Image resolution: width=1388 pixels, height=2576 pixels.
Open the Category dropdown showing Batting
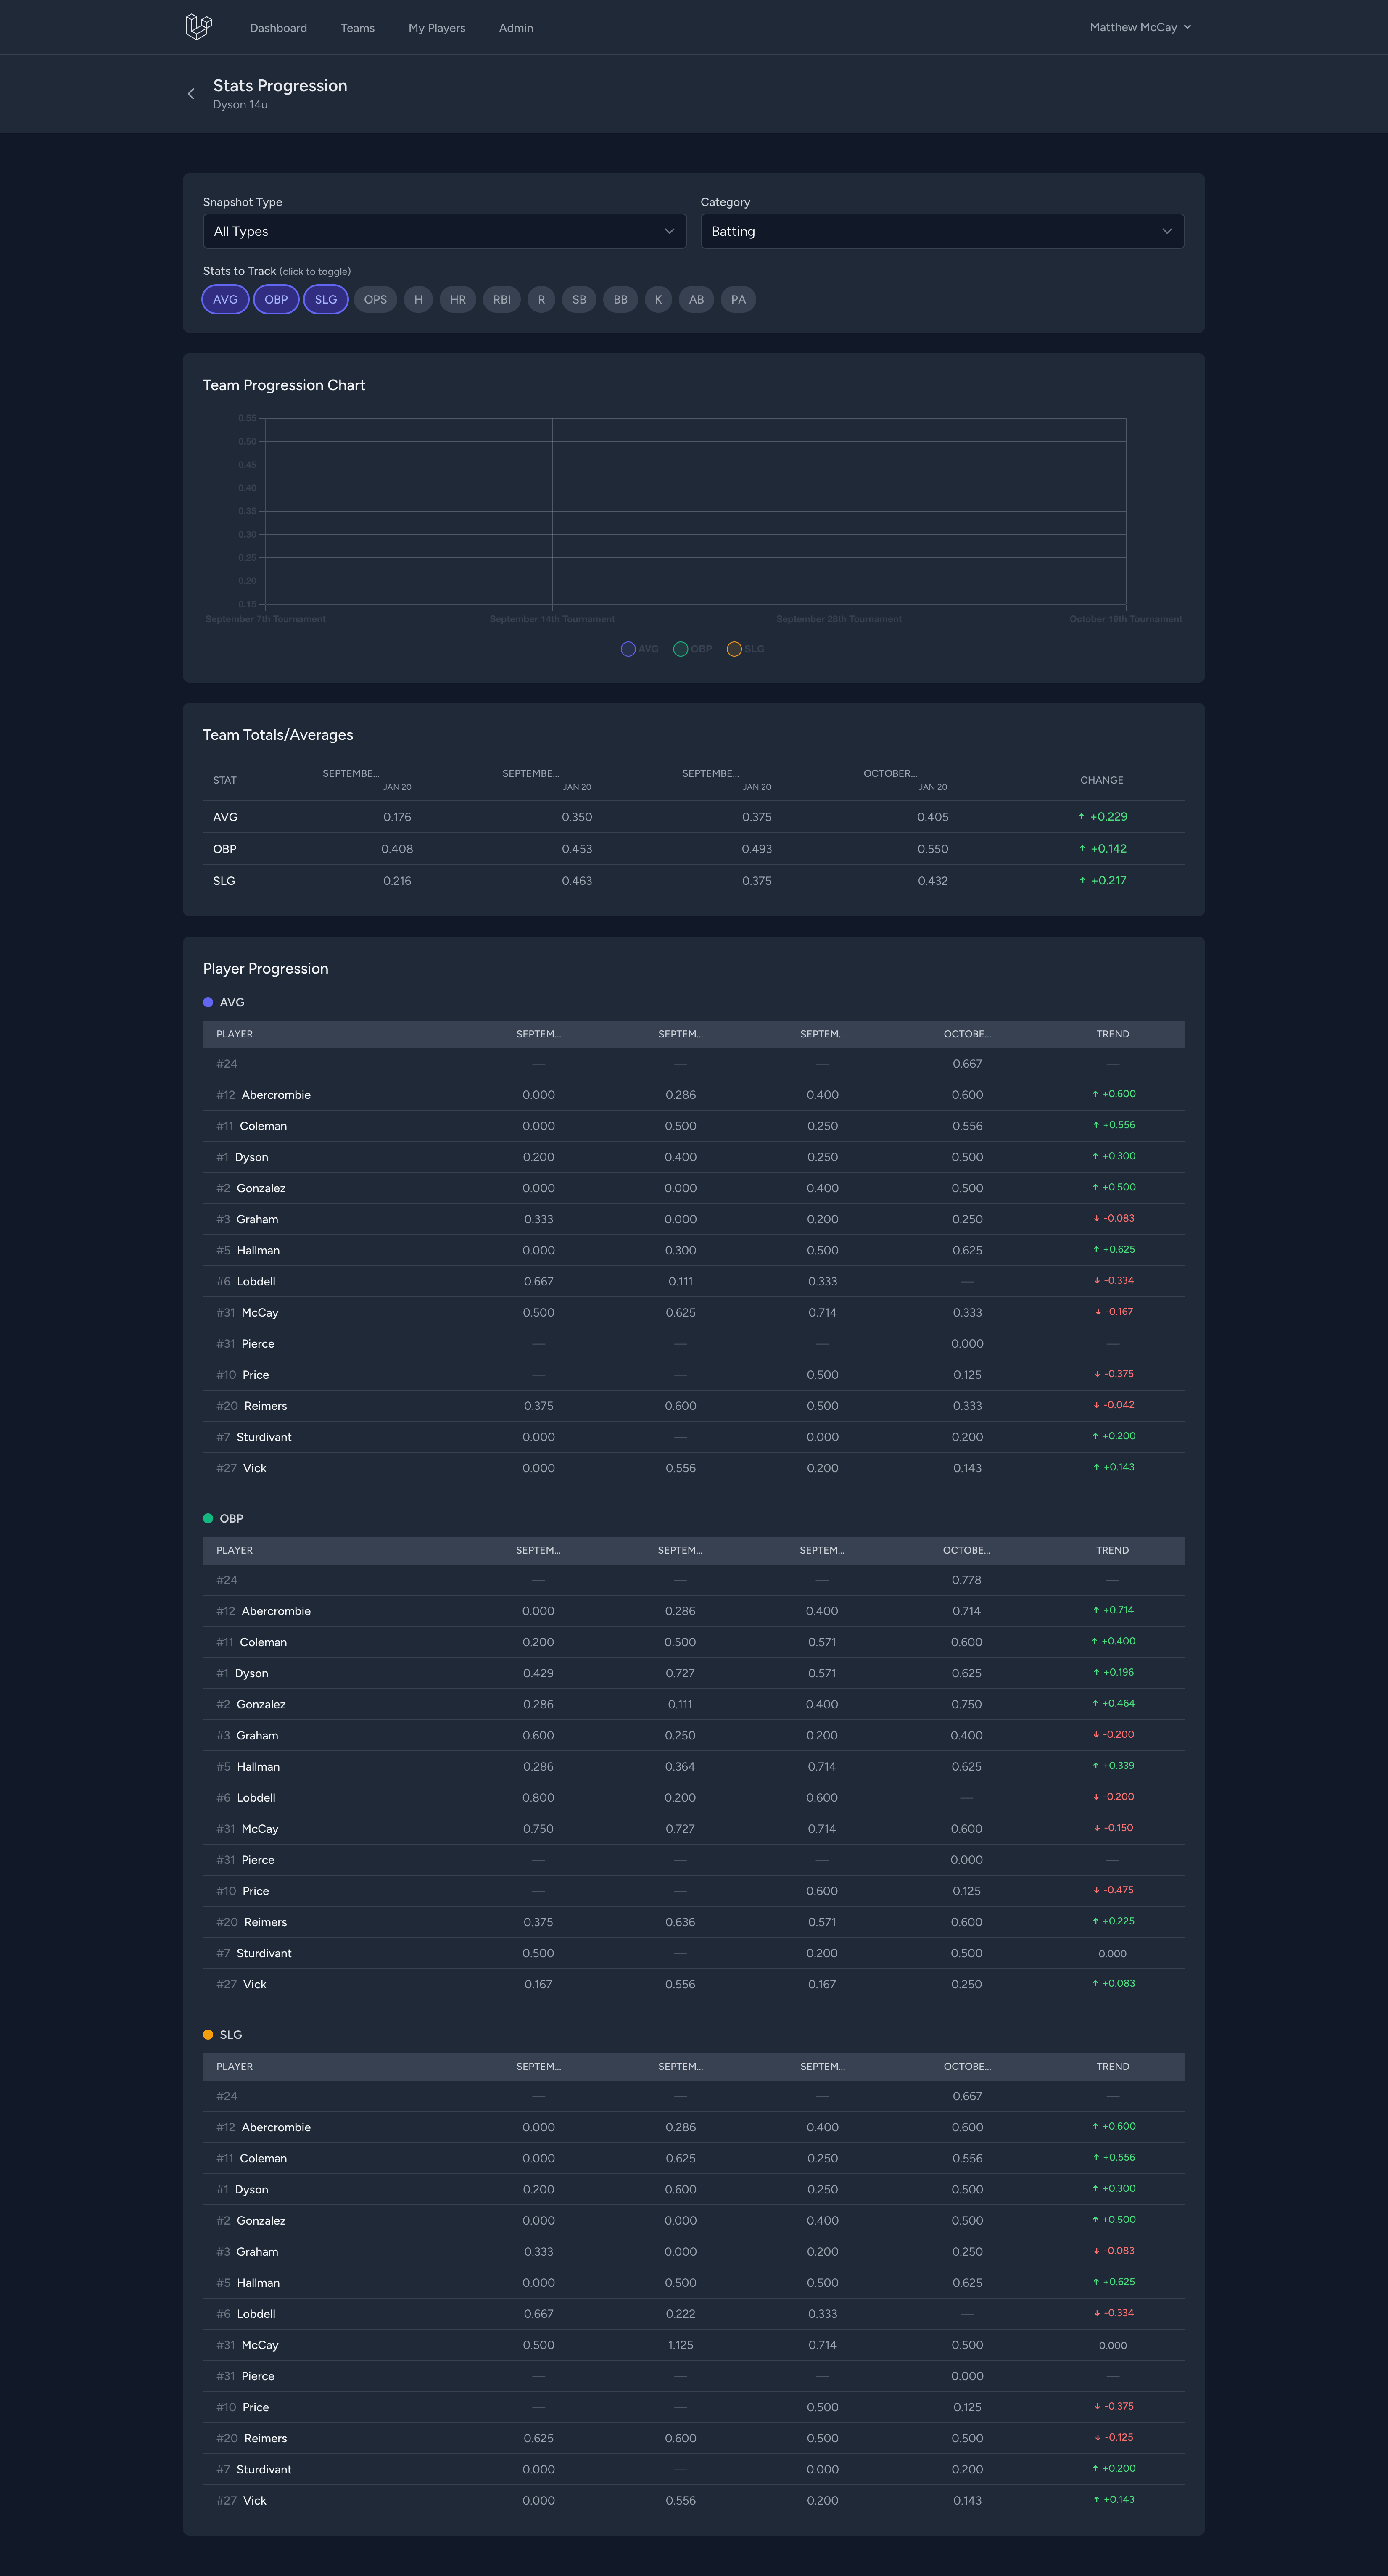click(x=941, y=231)
